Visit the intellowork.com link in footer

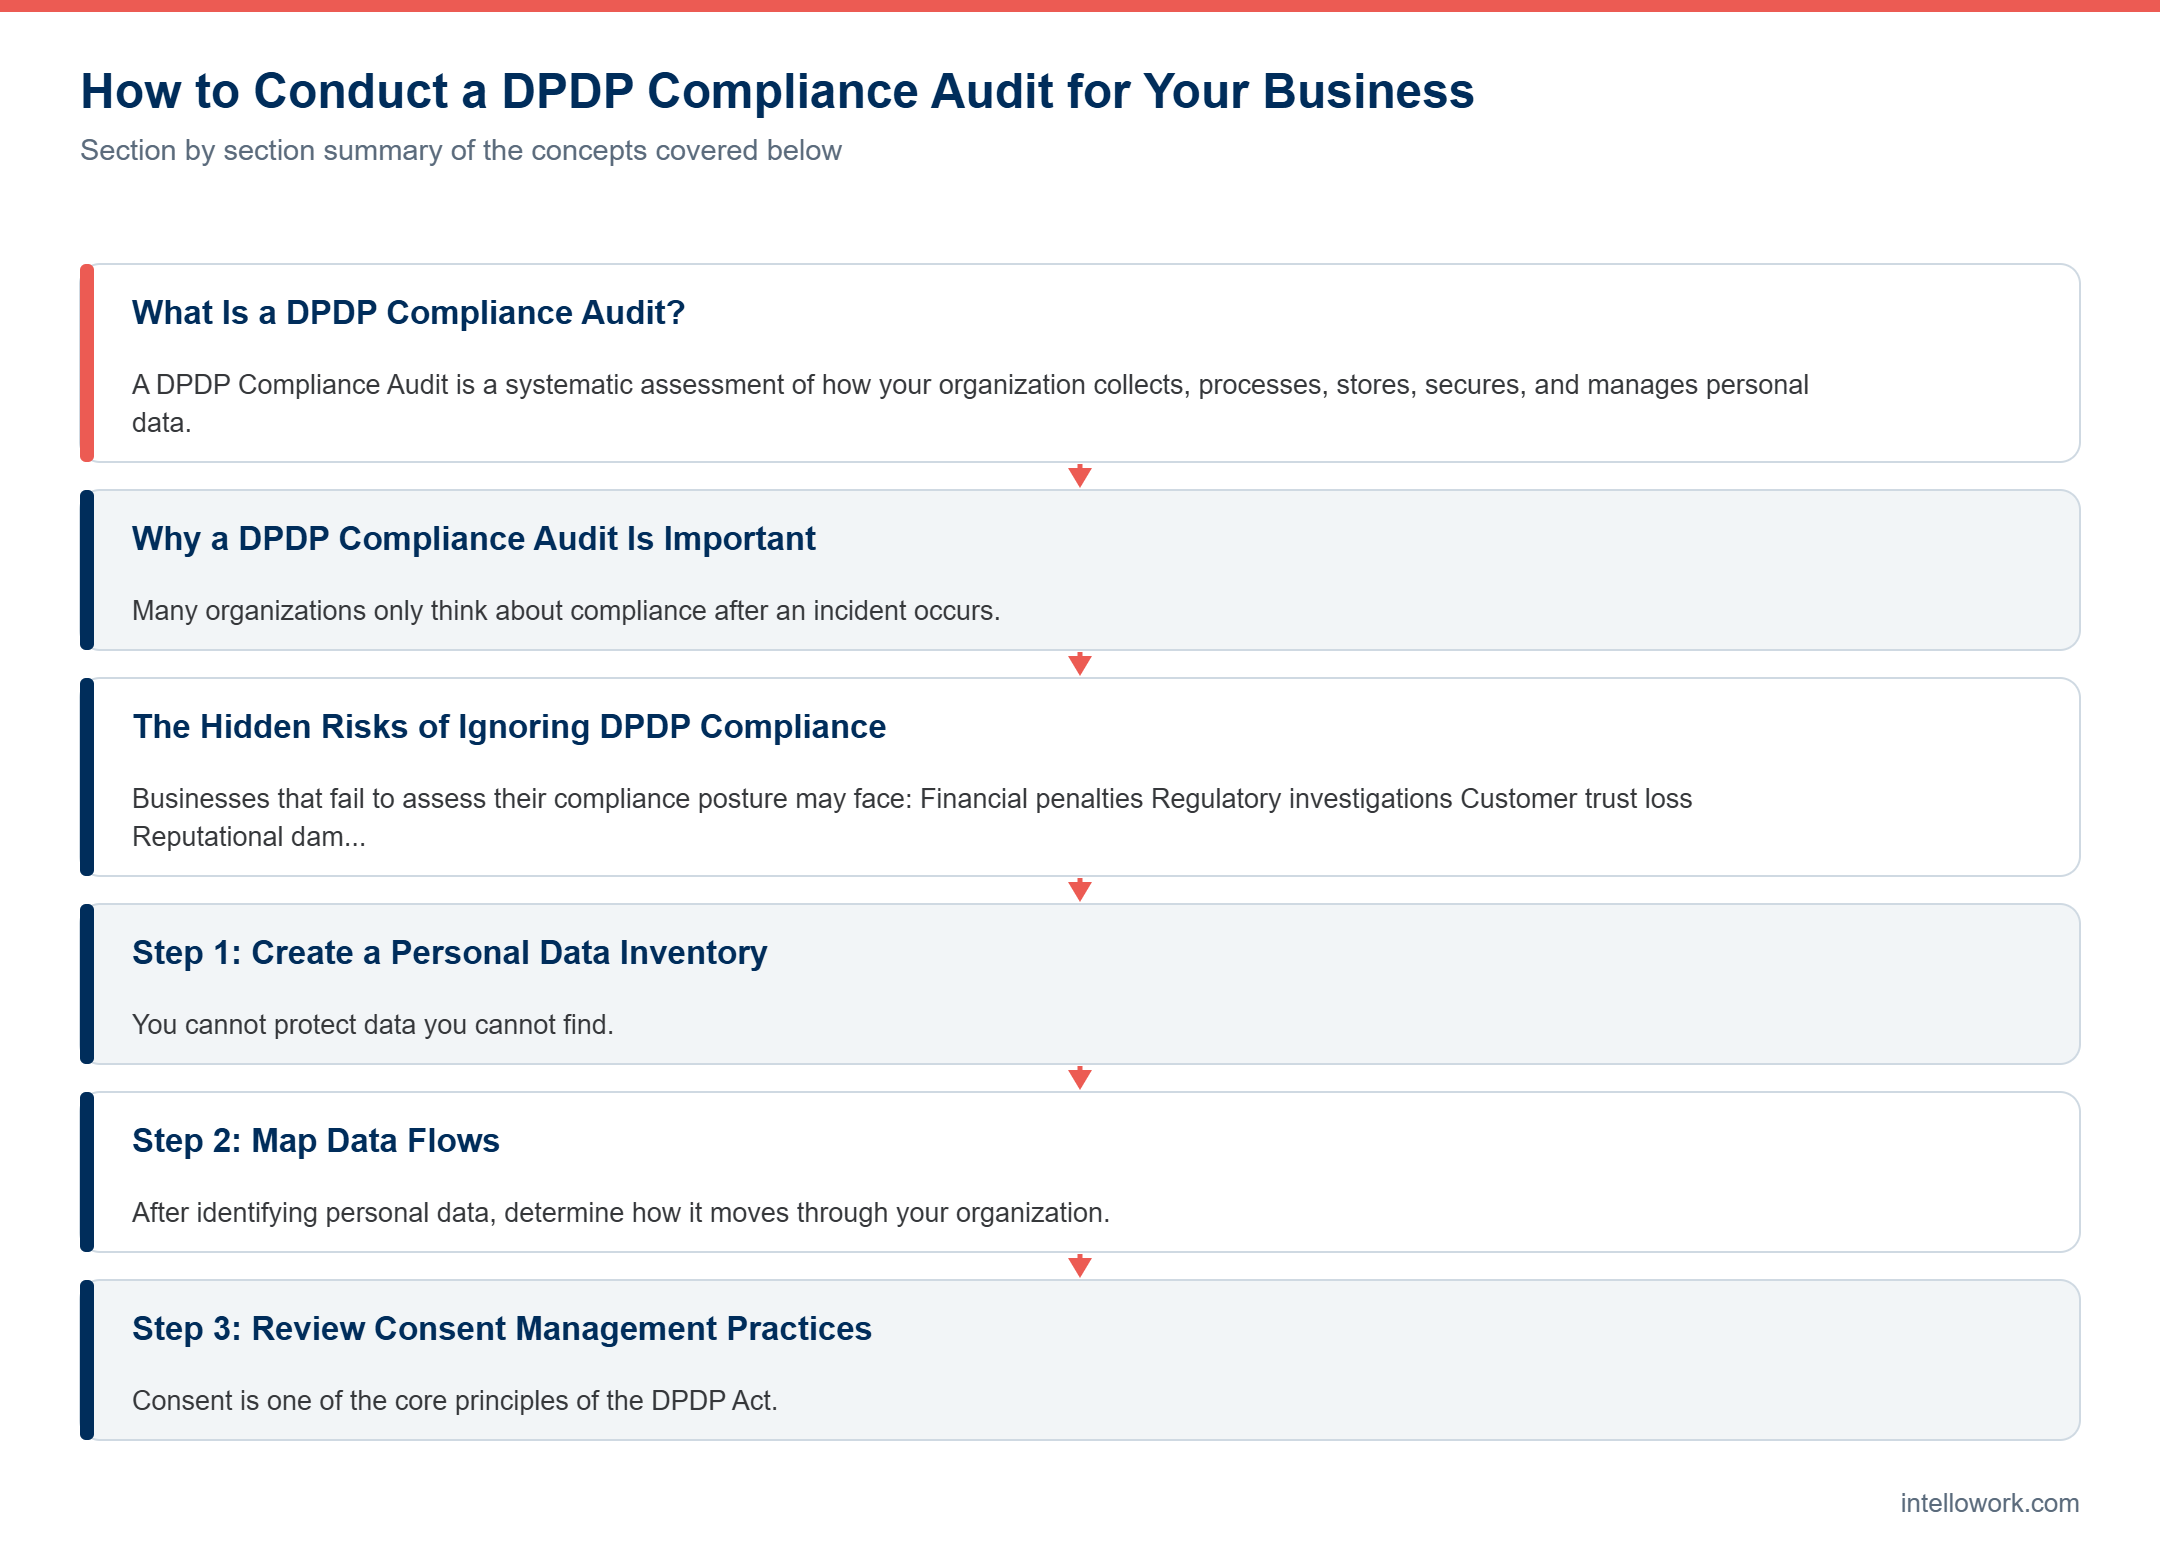pos(1989,1503)
